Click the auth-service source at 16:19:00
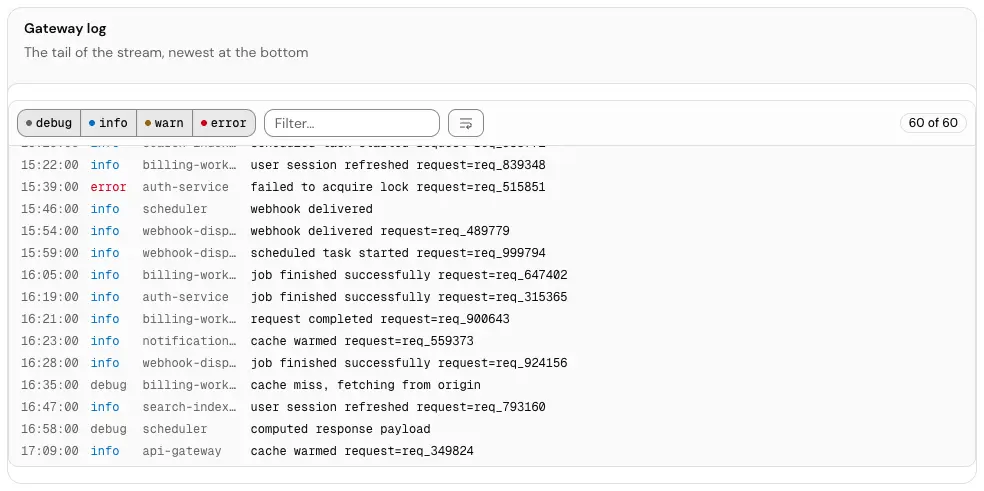 [185, 297]
